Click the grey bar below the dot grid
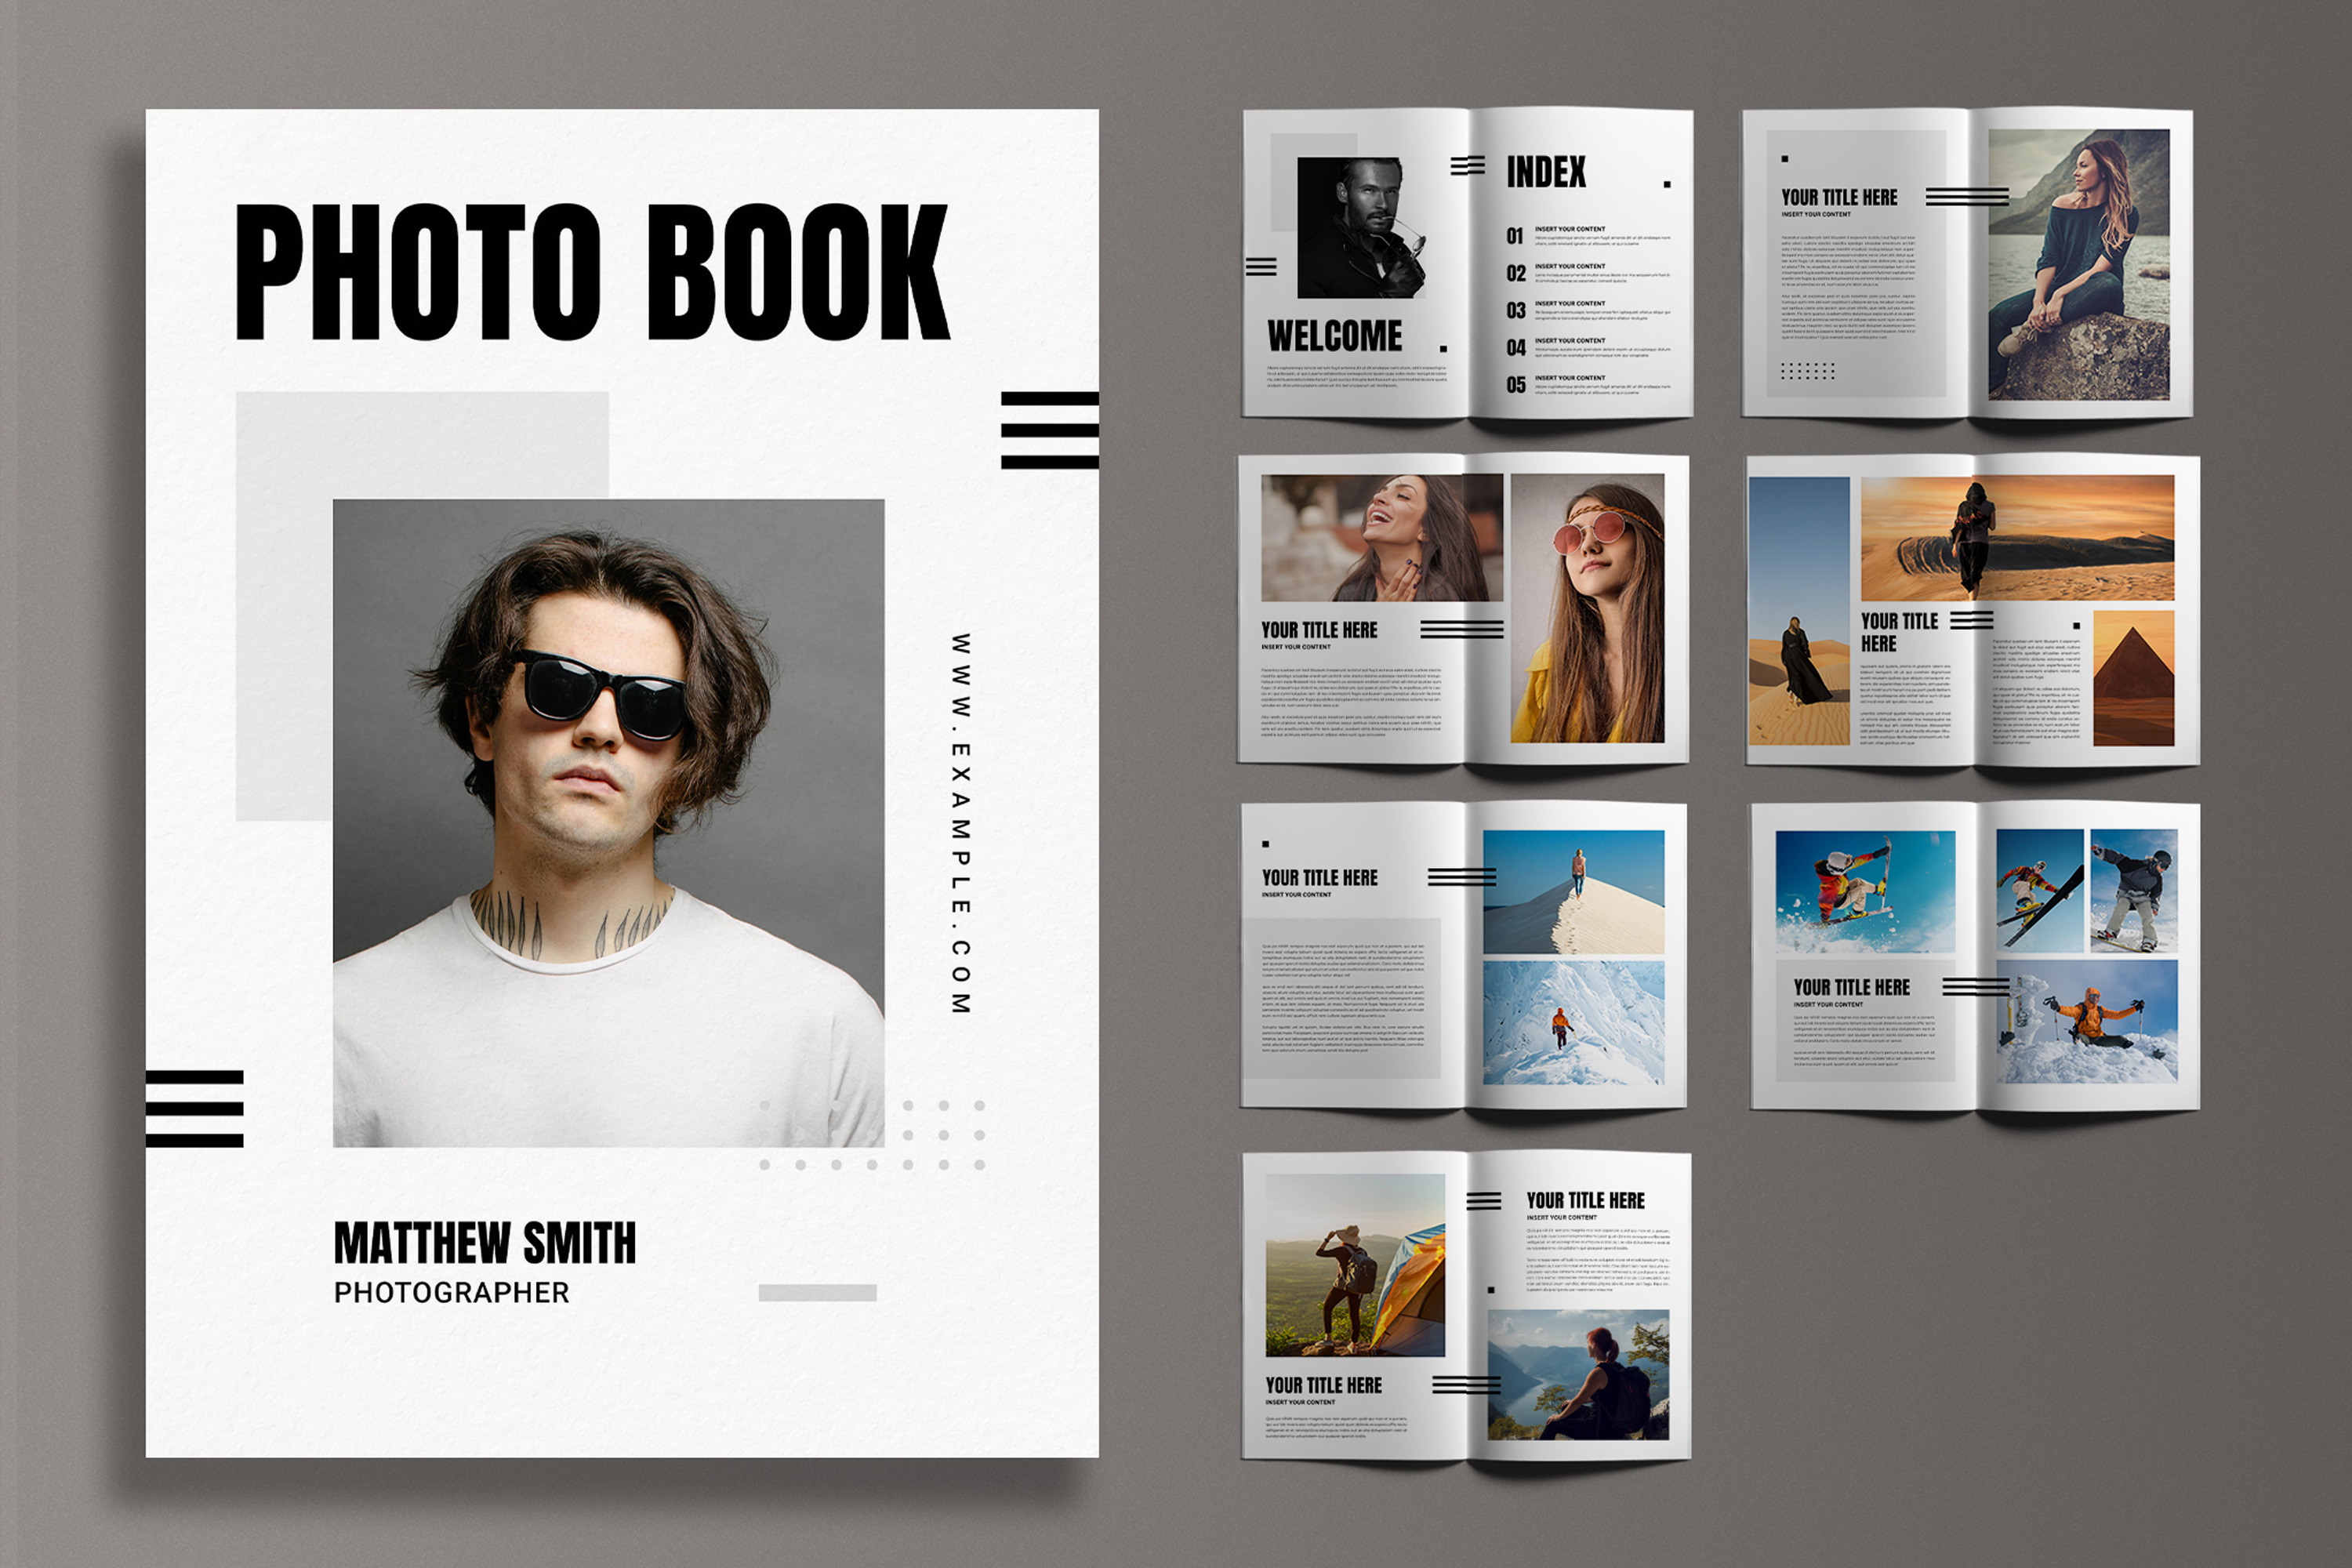 (x=817, y=1293)
